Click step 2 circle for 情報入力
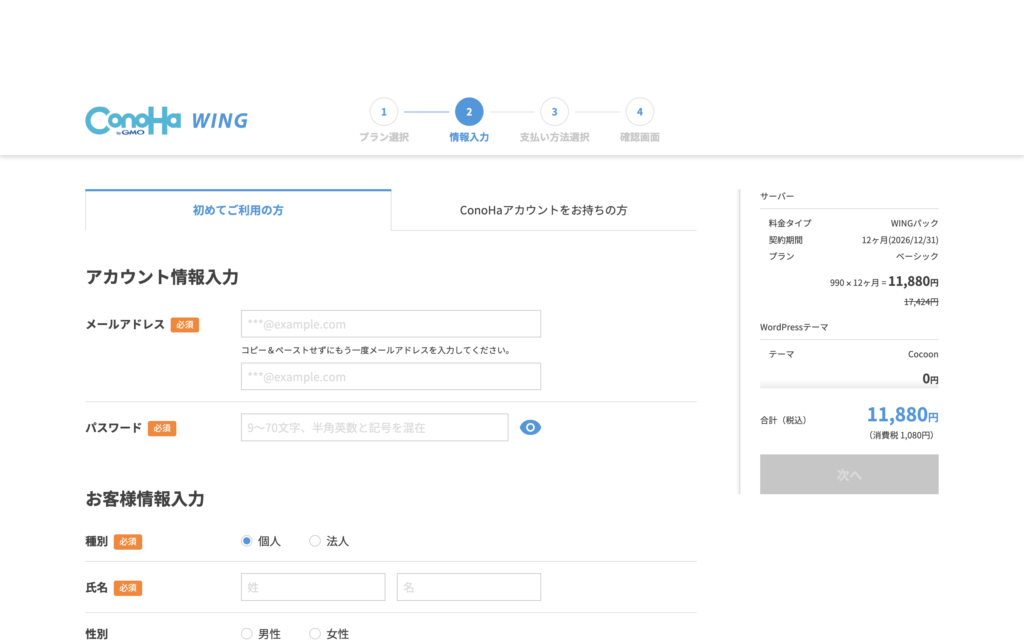1024x640 pixels. (469, 112)
